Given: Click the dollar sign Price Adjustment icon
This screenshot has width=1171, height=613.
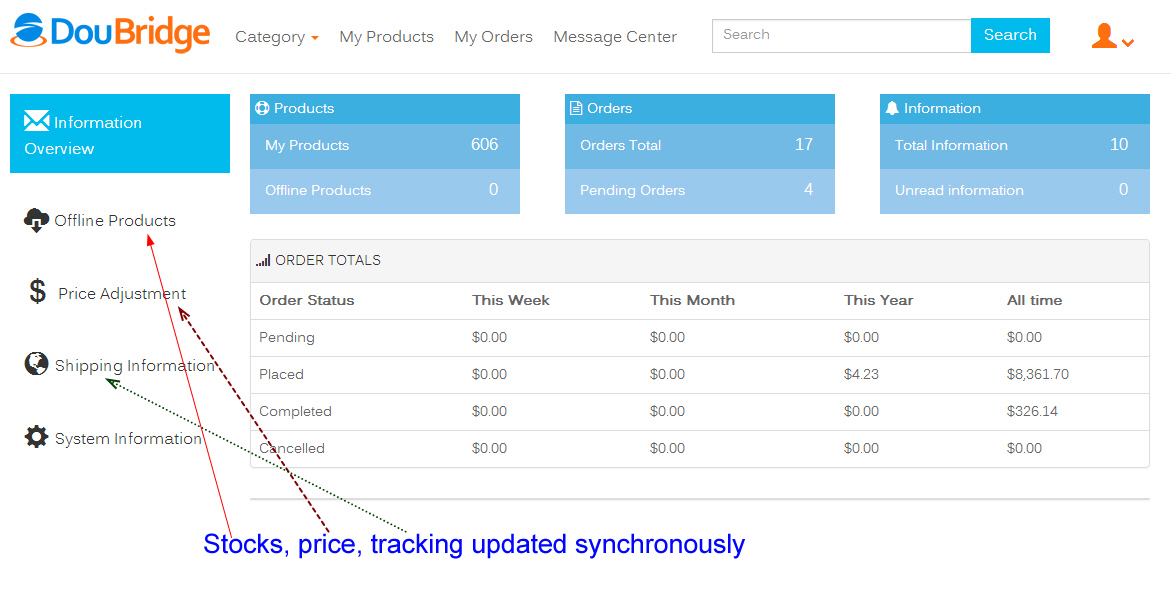Looking at the screenshot, I should 37,291.
